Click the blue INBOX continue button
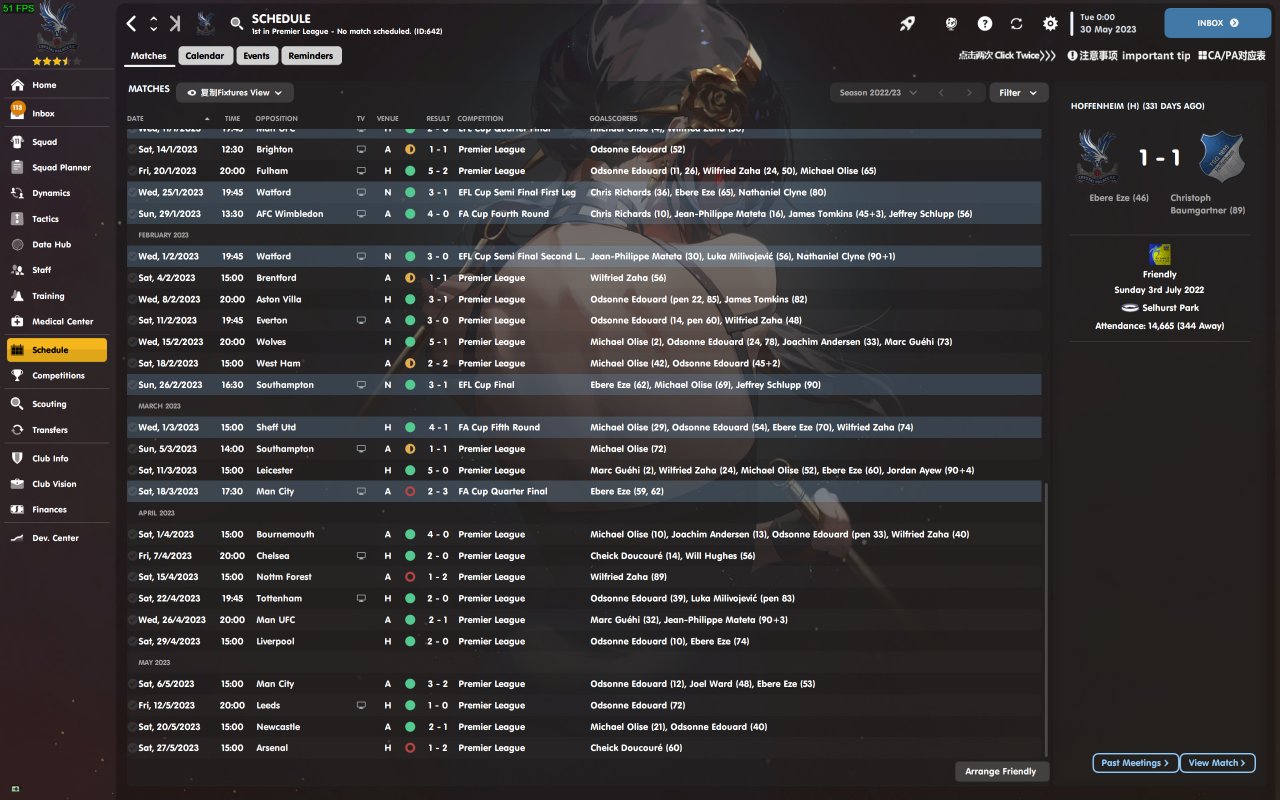 click(x=1218, y=23)
